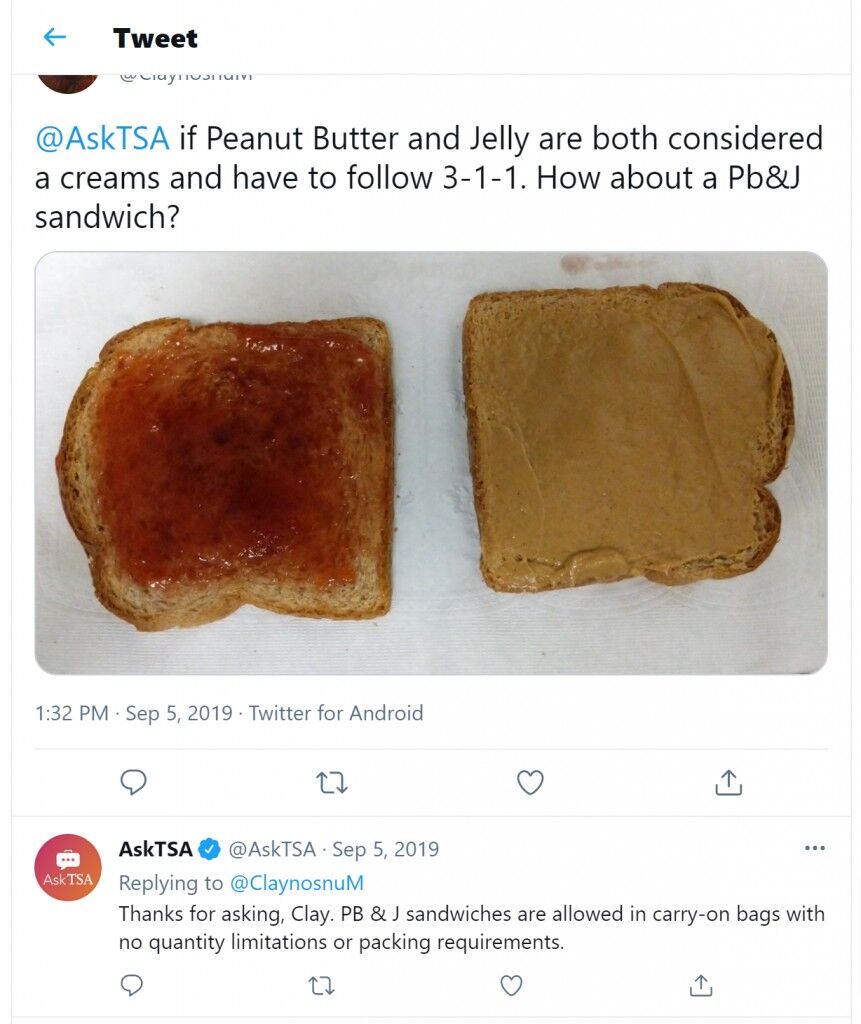Open the @AskTSA mention in tweet text
861x1024 pixels.
point(102,138)
